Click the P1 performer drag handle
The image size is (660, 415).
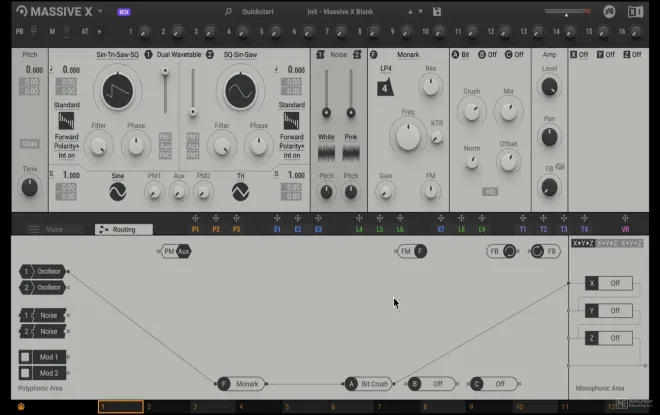(195, 218)
